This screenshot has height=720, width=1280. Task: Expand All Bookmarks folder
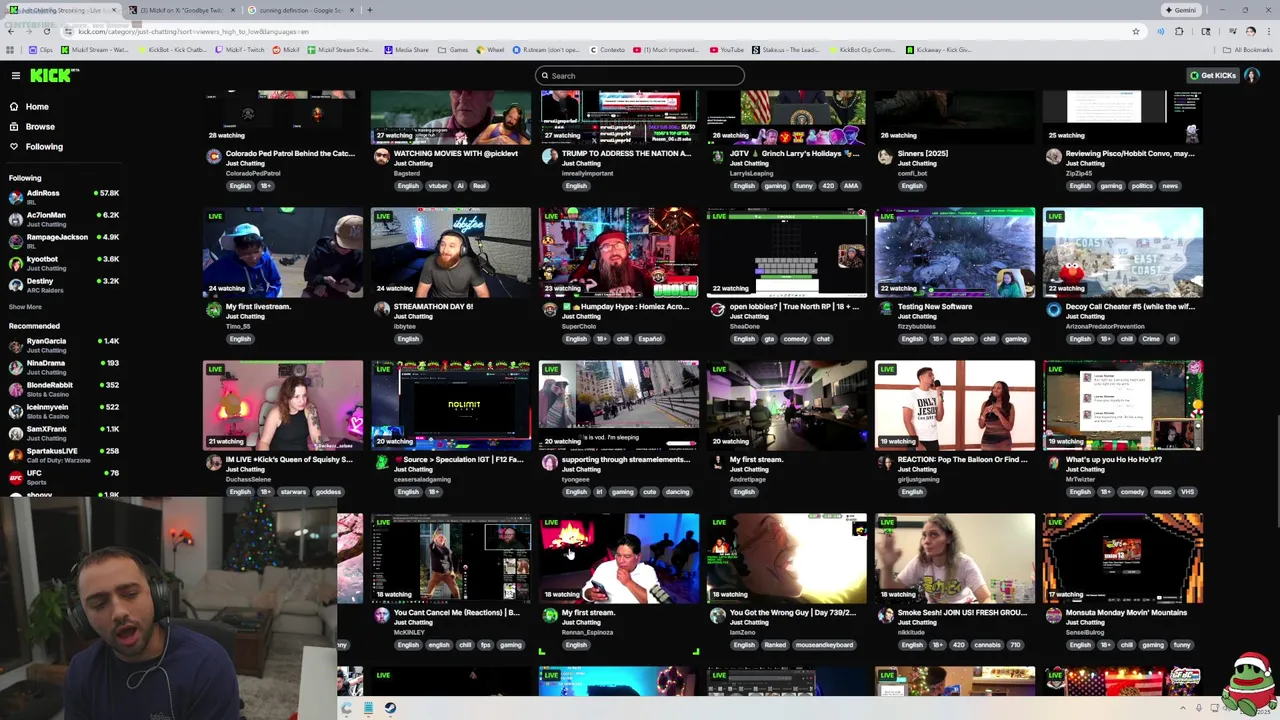(1248, 50)
